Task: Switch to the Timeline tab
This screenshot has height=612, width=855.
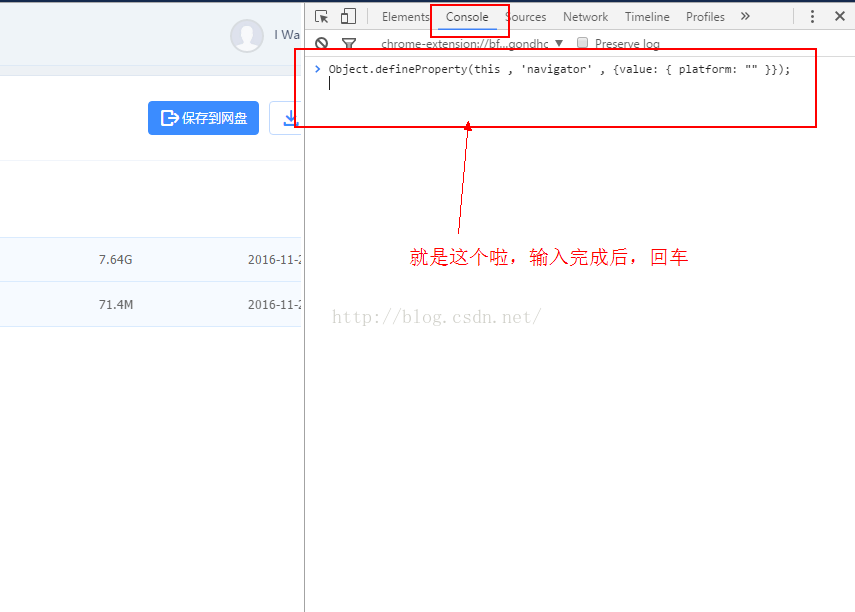Action: (647, 17)
